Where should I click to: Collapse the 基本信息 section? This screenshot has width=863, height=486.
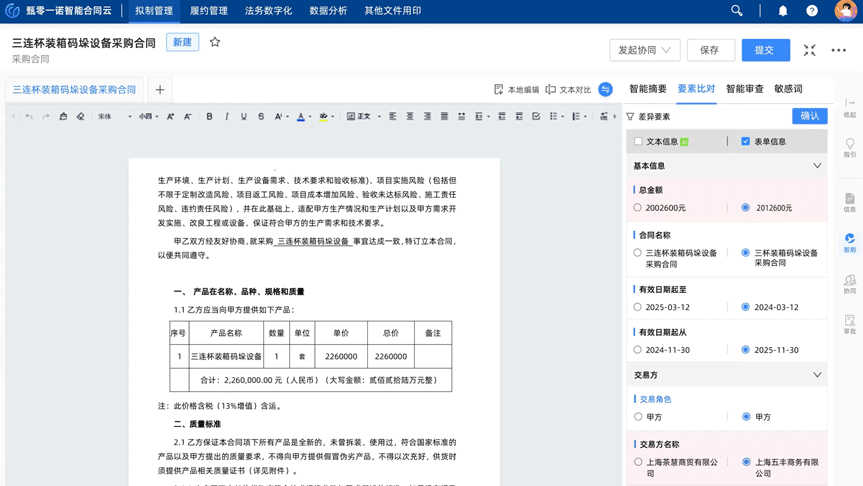tap(817, 166)
